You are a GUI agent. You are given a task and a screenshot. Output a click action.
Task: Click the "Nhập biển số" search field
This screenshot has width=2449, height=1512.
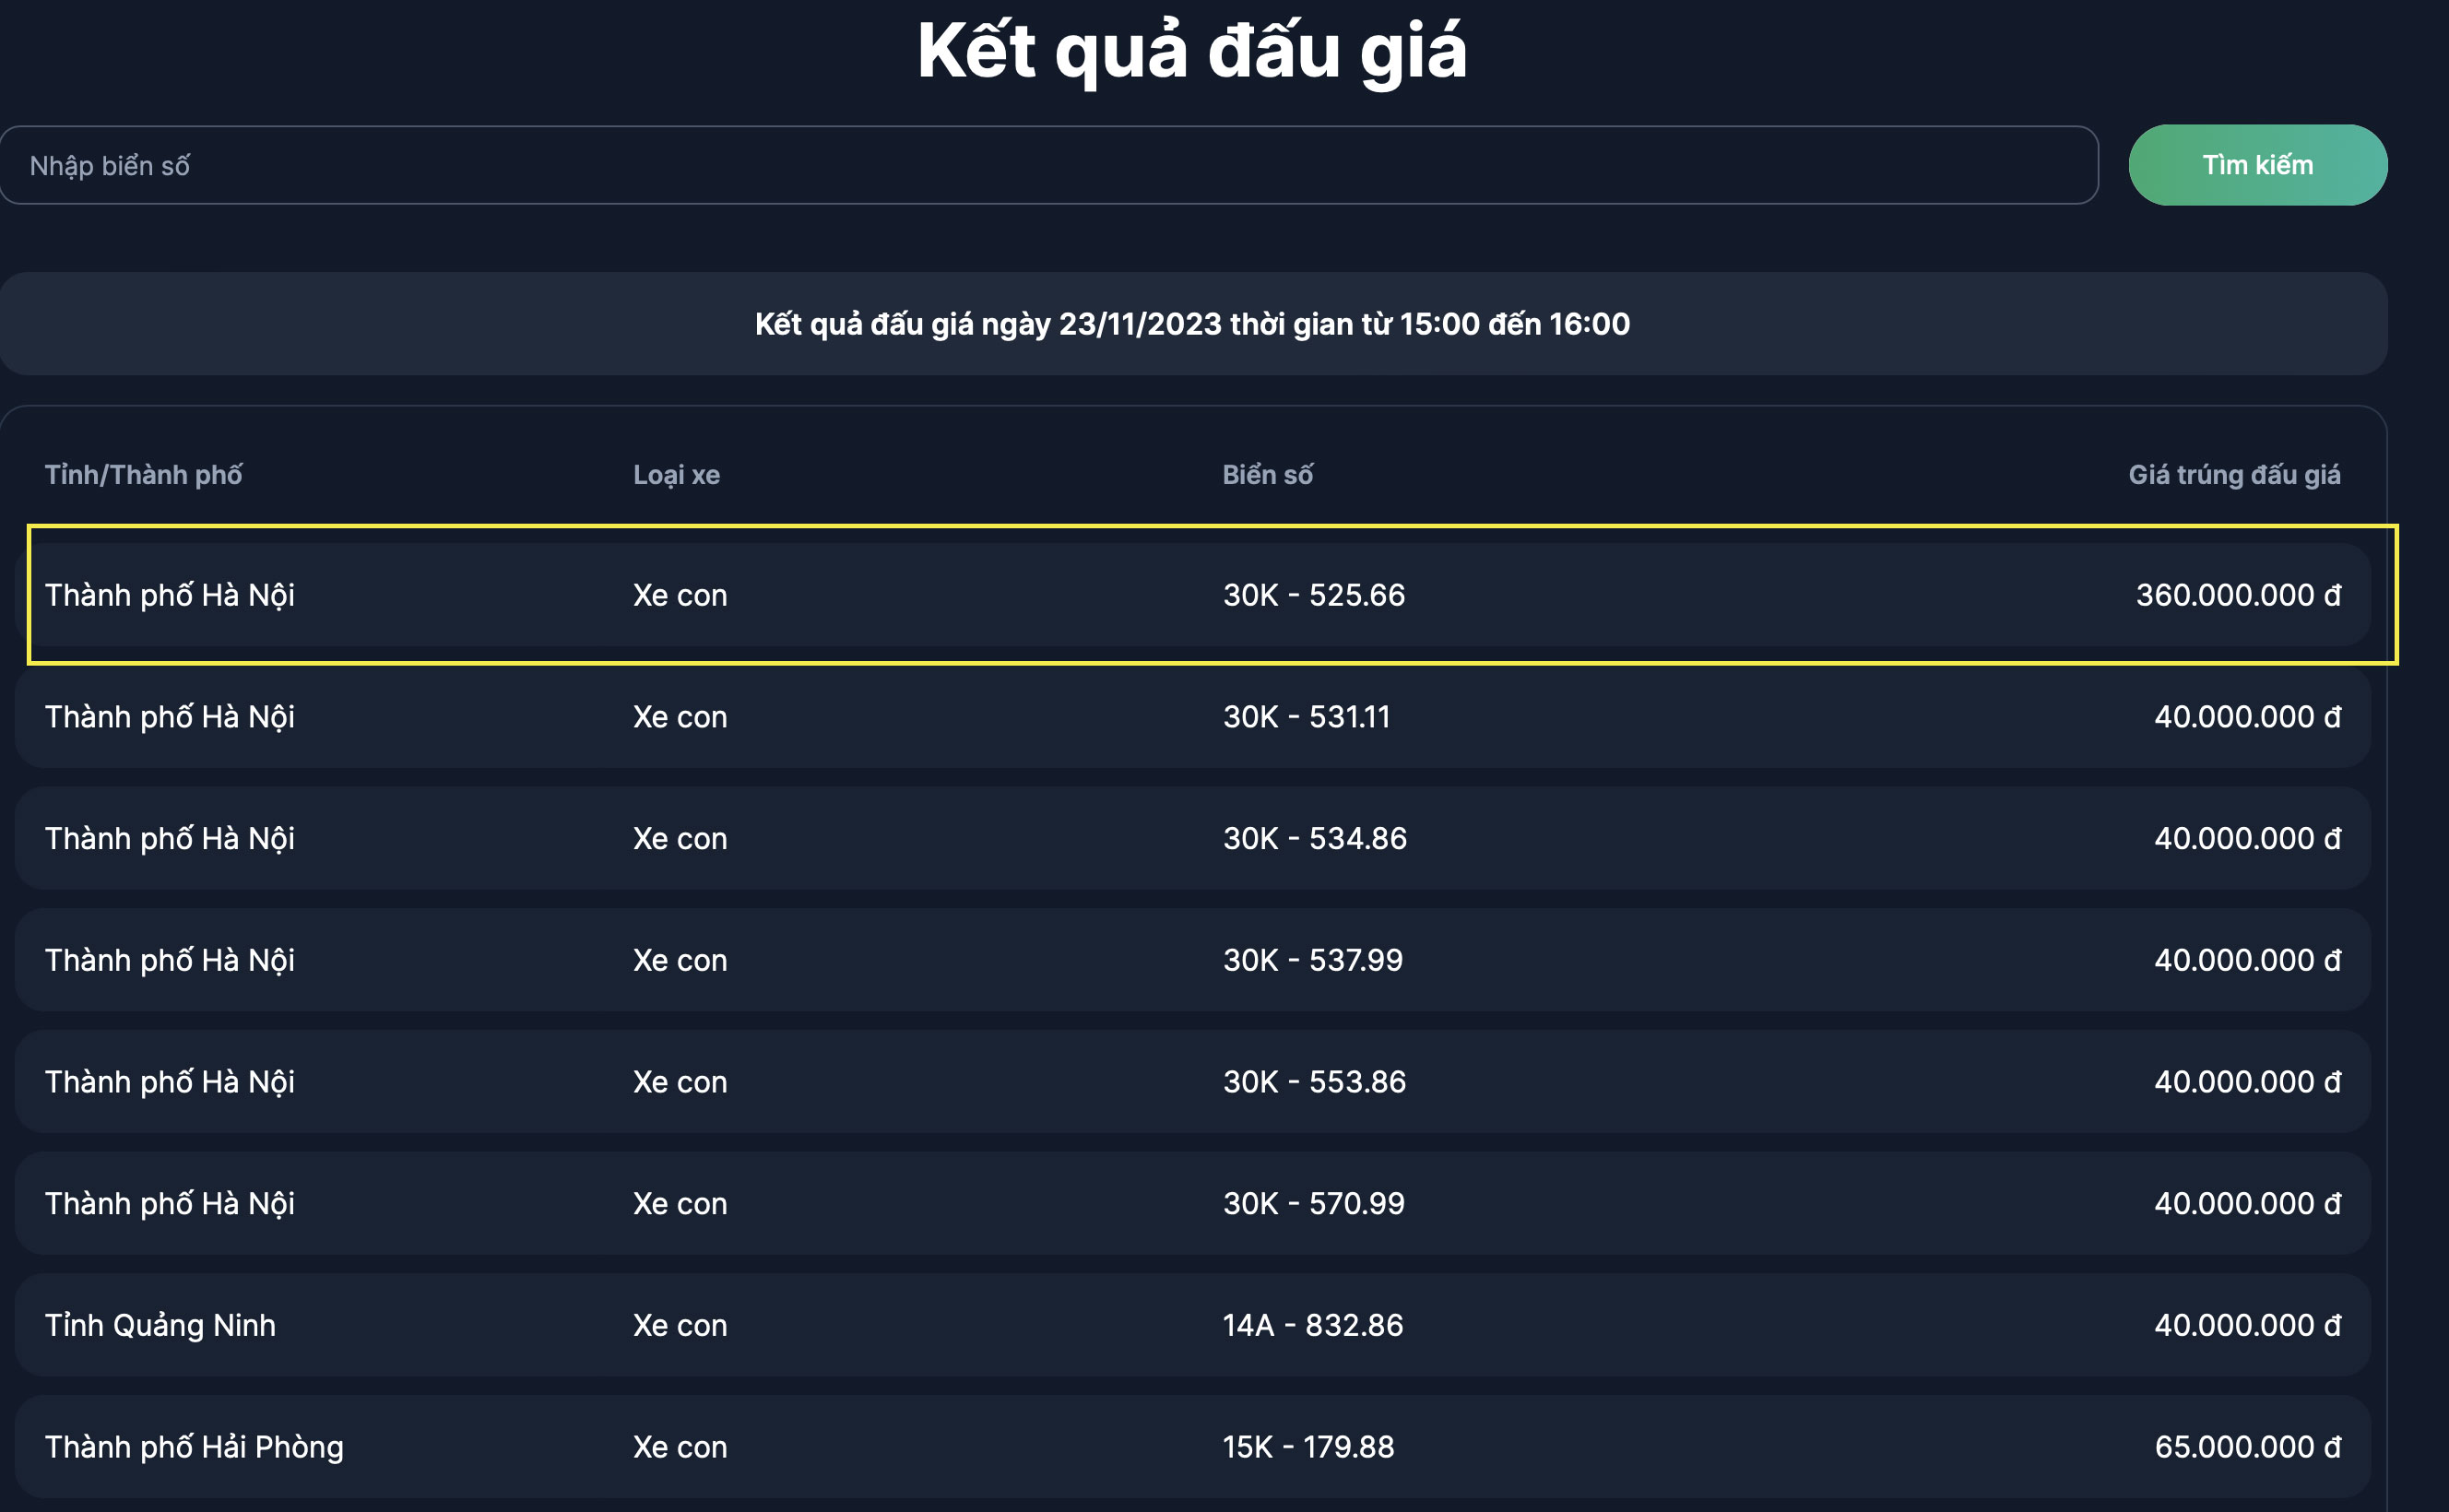coord(1048,165)
